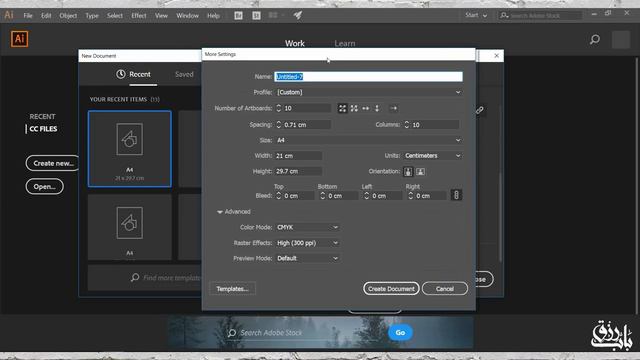Click the Search Adobe Stock field in top bar
The image size is (640, 360).
coord(540,16)
